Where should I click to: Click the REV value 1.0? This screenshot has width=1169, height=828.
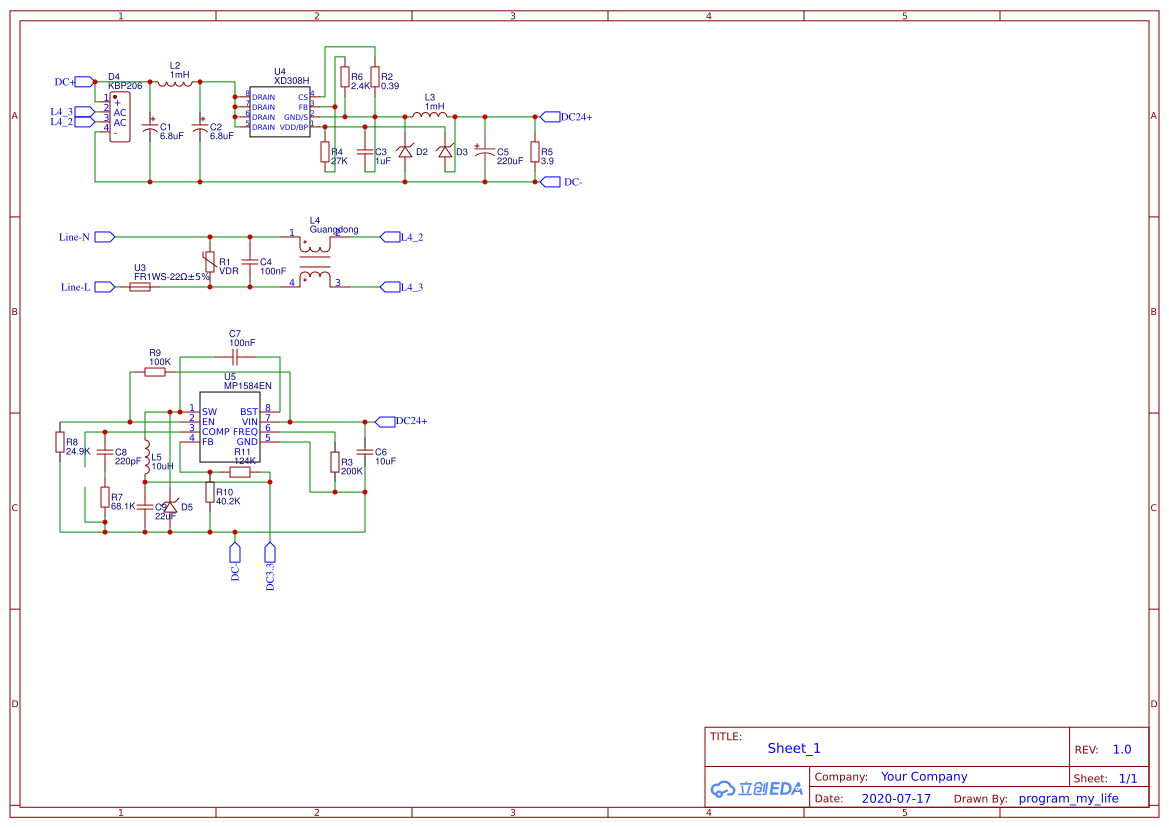pyautogui.click(x=1122, y=750)
